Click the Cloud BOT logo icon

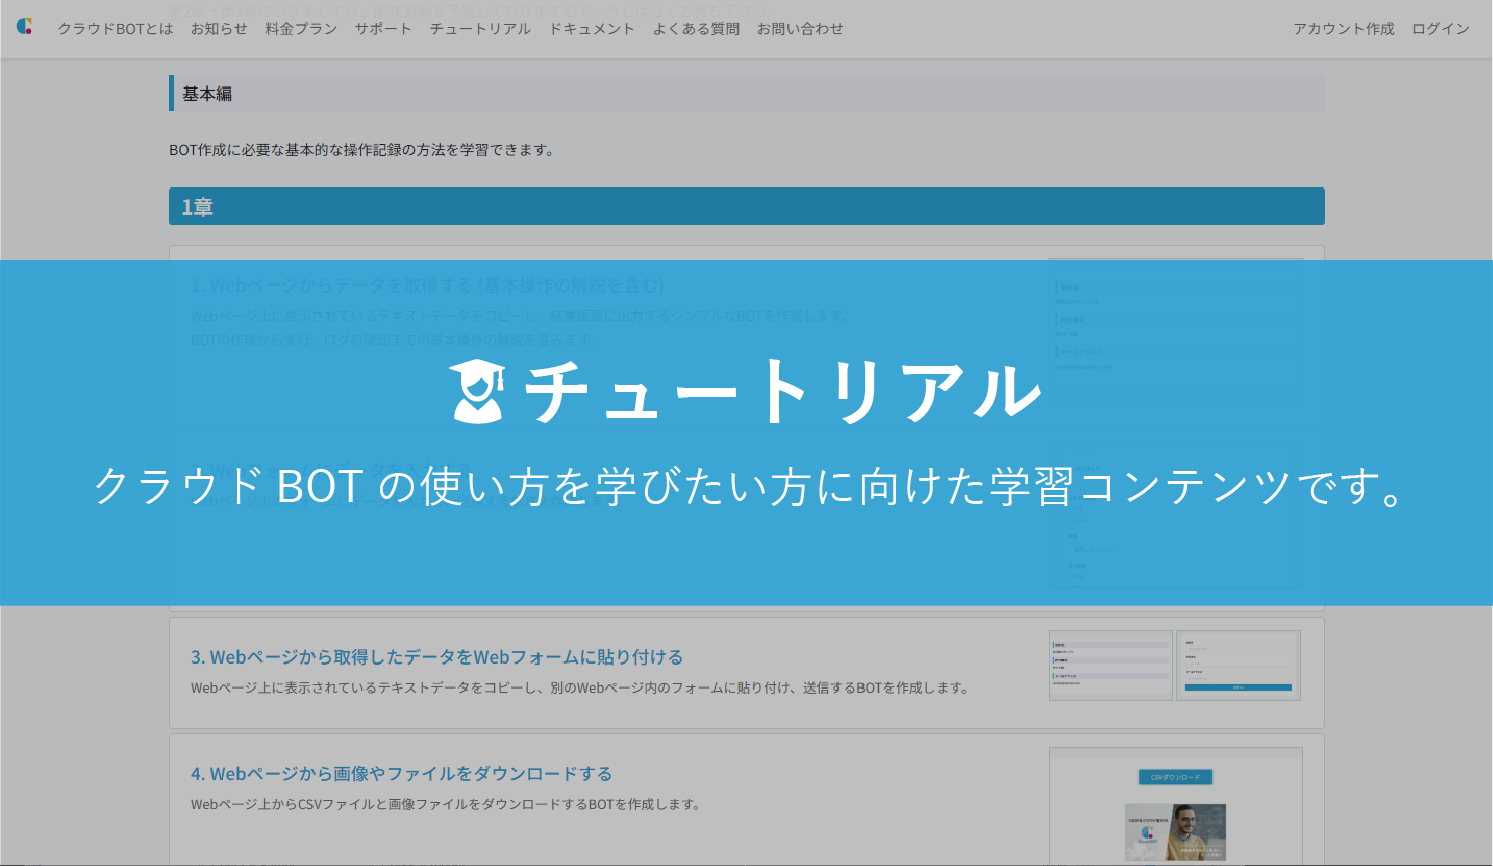[25, 27]
